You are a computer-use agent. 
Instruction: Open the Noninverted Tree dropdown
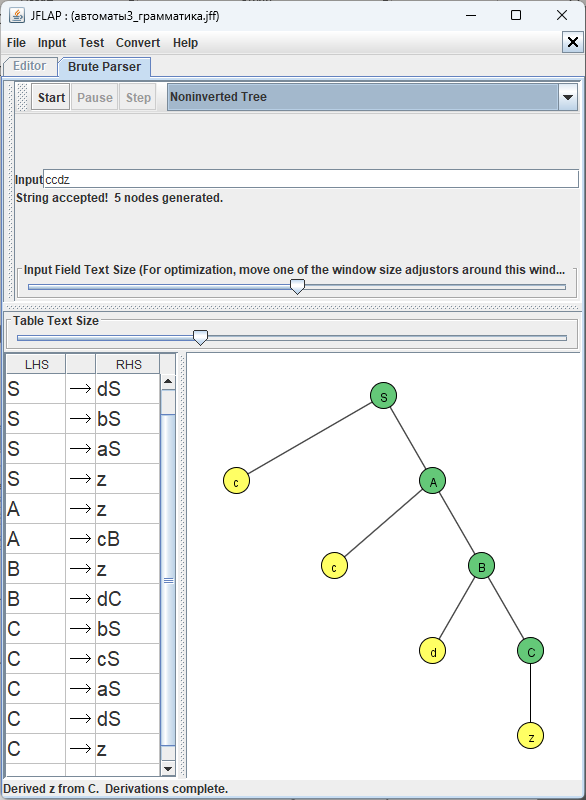click(x=372, y=97)
